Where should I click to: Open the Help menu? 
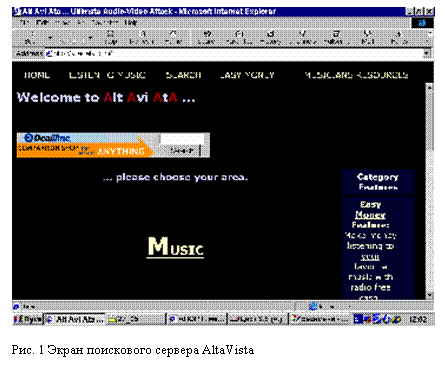point(131,22)
